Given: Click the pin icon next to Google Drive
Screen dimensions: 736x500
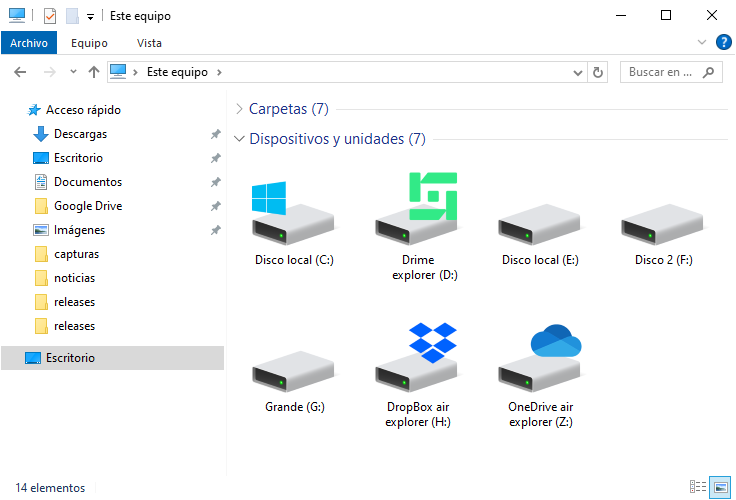Looking at the screenshot, I should point(215,206).
